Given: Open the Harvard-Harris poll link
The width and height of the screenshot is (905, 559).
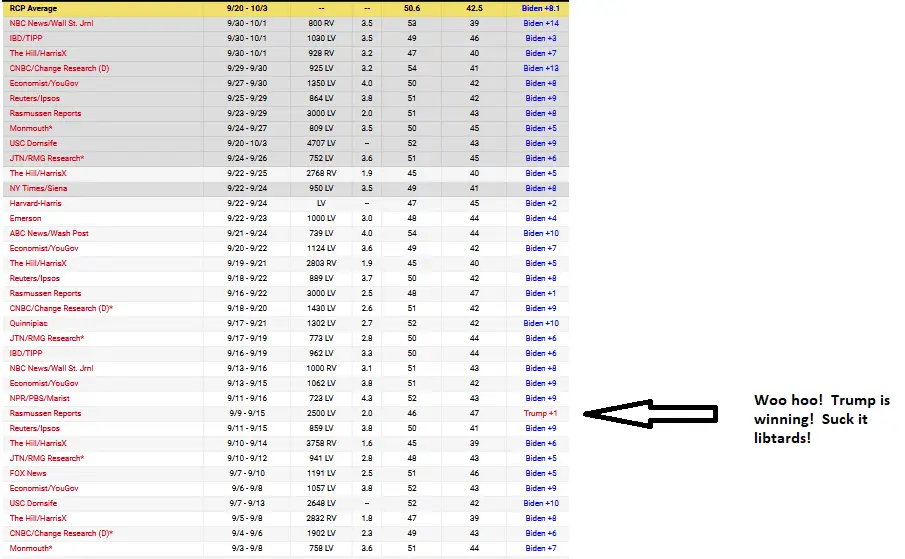Looking at the screenshot, I should click(35, 203).
